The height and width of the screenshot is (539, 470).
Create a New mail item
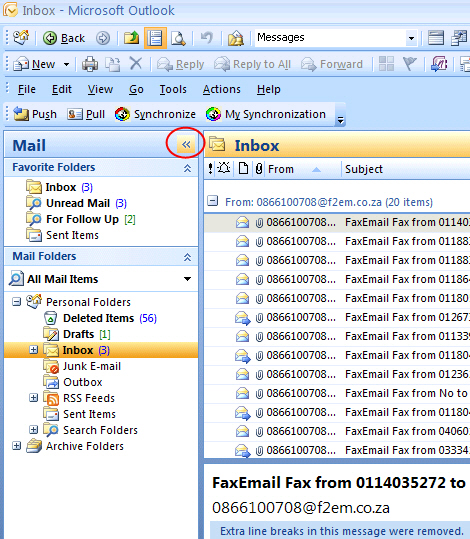click(34, 64)
